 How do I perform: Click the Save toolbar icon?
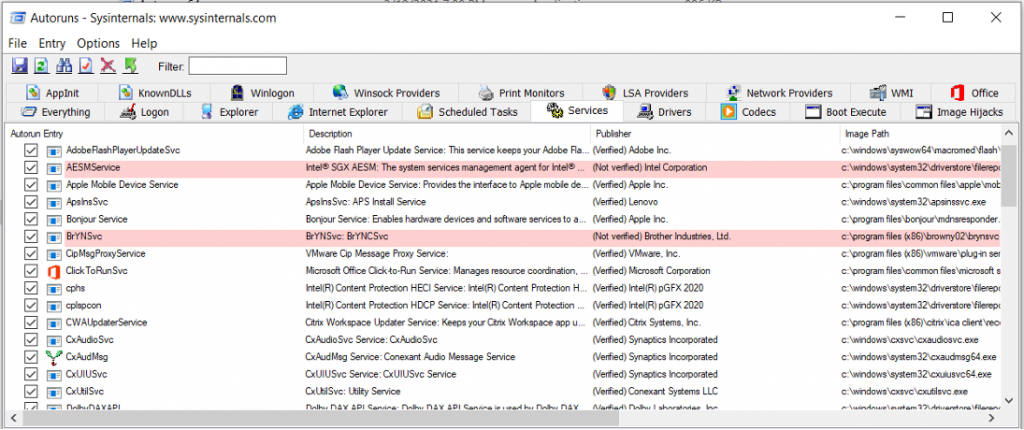(x=20, y=65)
